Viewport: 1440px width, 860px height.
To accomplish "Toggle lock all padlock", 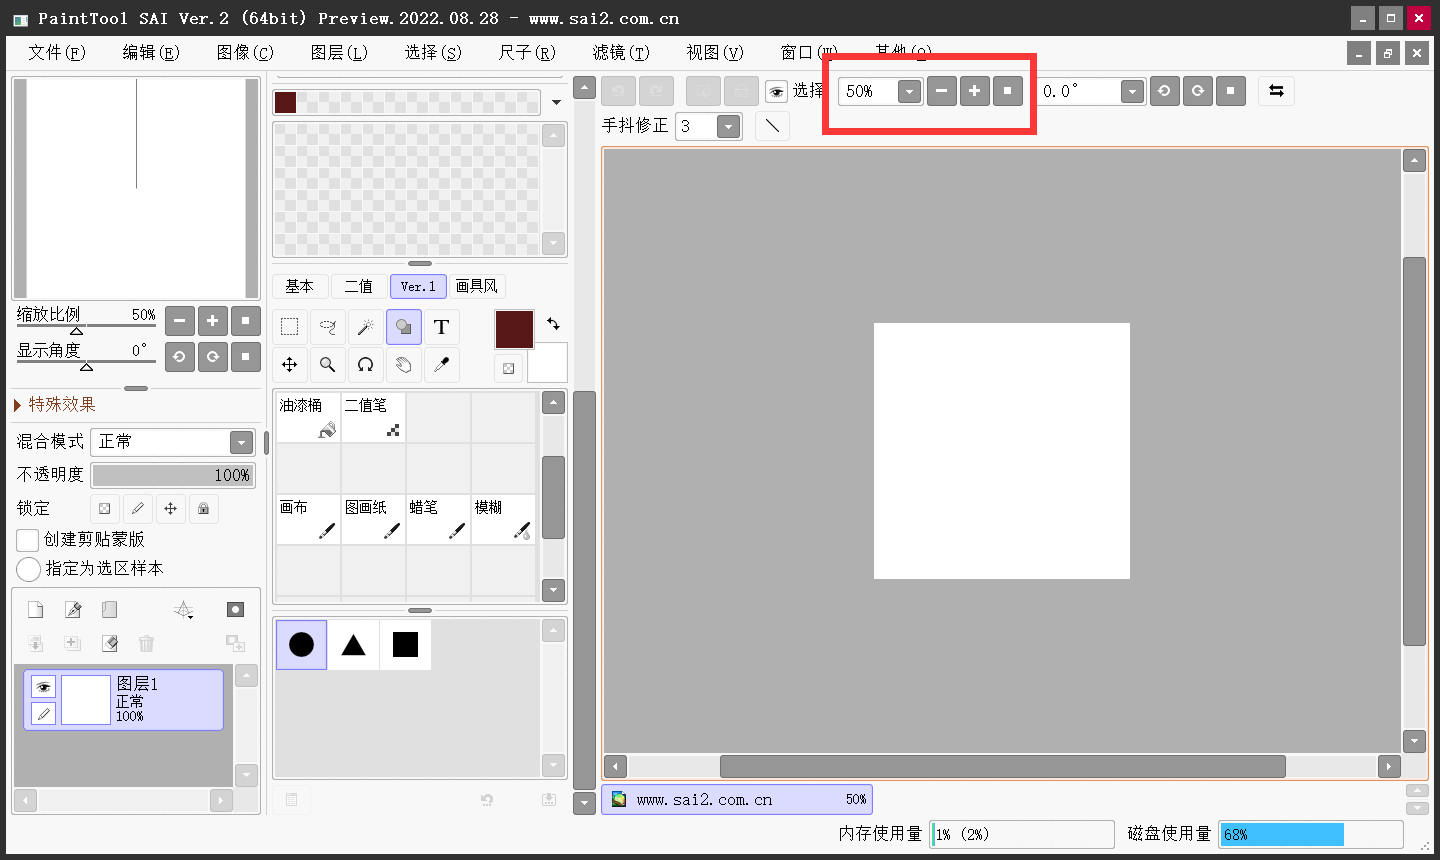I will tap(204, 509).
